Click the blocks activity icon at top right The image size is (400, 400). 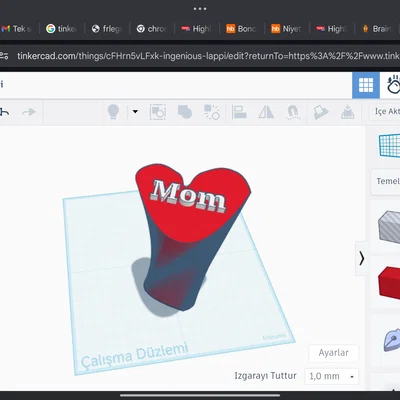[393, 85]
